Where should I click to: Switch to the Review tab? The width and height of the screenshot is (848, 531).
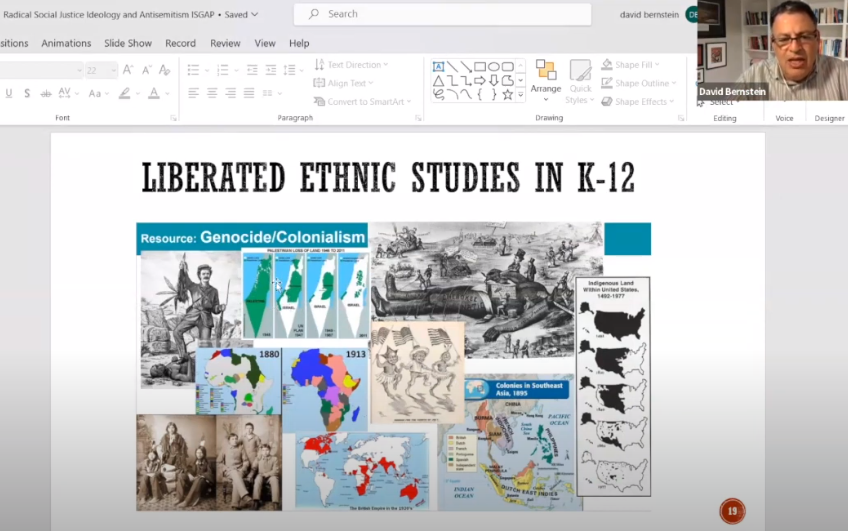(x=225, y=43)
